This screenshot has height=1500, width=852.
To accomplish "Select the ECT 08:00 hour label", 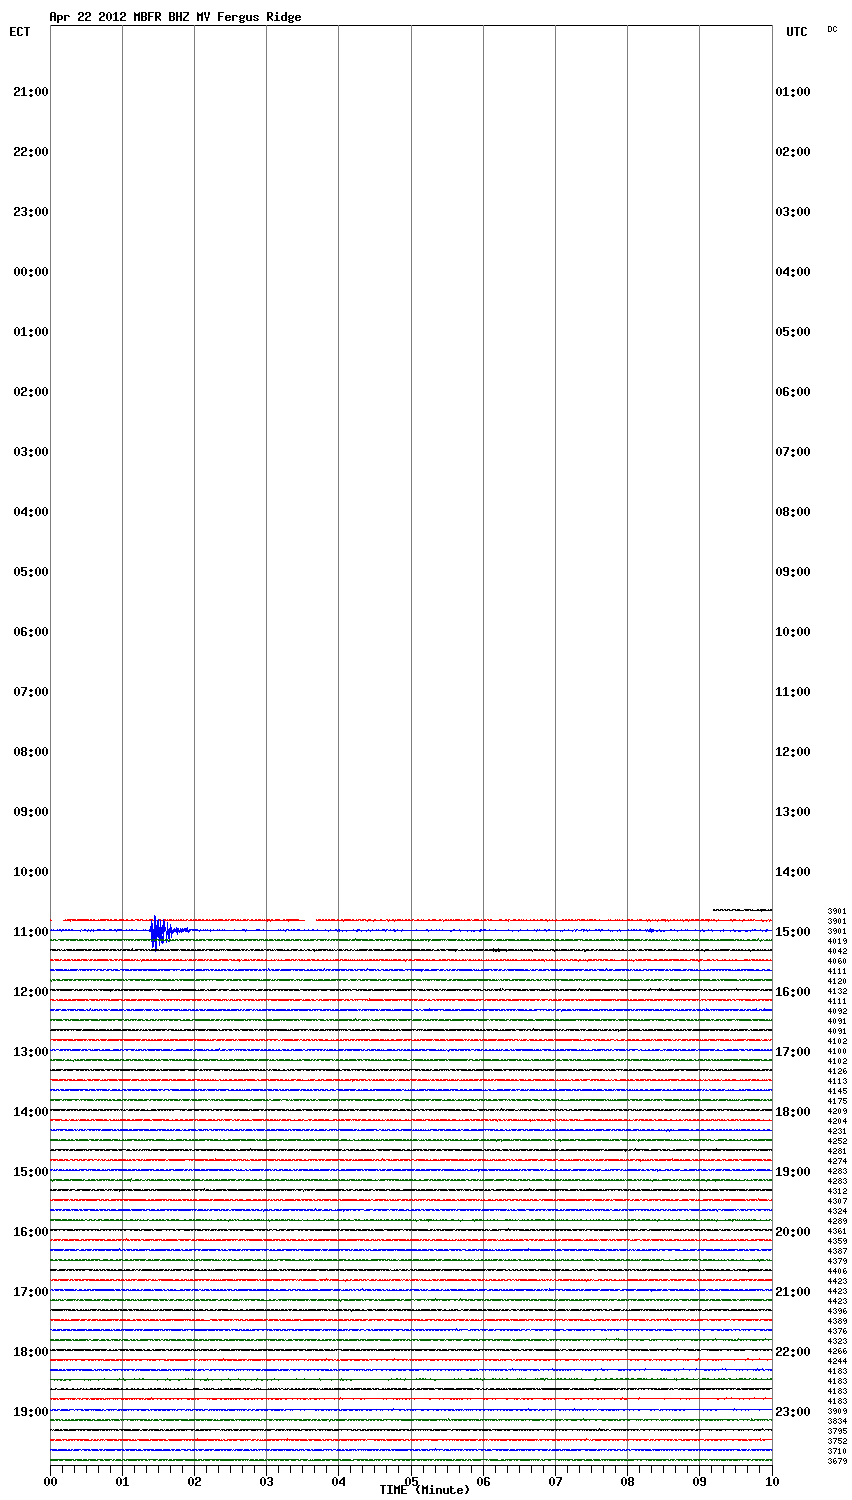I will point(31,752).
